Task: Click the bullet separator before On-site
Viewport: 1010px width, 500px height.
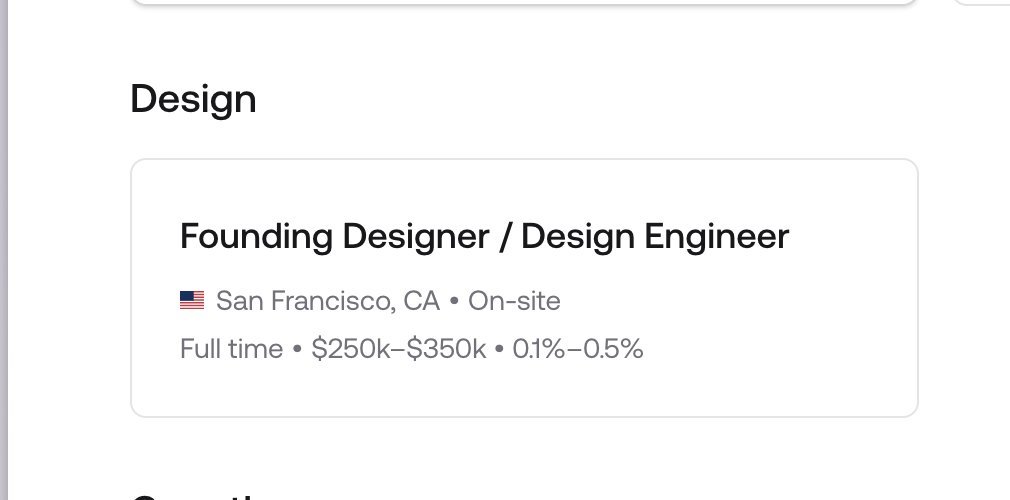Action: pyautogui.click(x=454, y=302)
